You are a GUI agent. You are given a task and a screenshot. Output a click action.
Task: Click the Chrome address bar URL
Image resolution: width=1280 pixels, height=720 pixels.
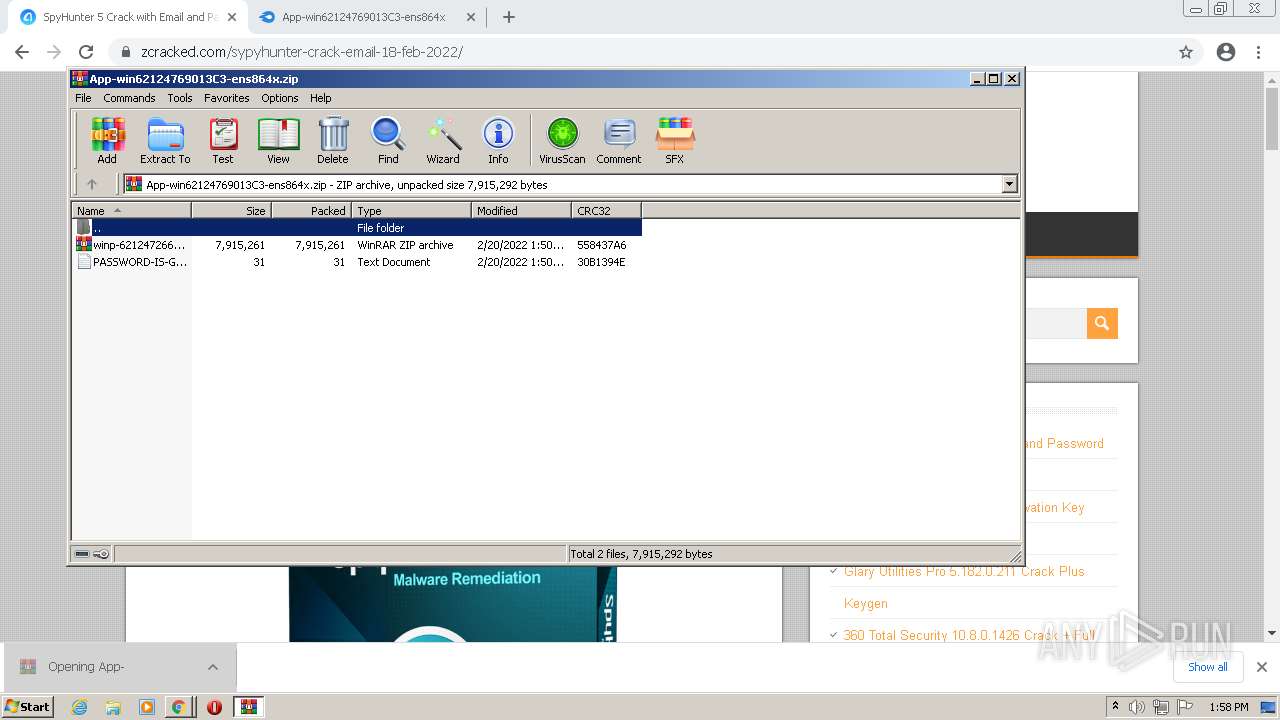pyautogui.click(x=301, y=52)
